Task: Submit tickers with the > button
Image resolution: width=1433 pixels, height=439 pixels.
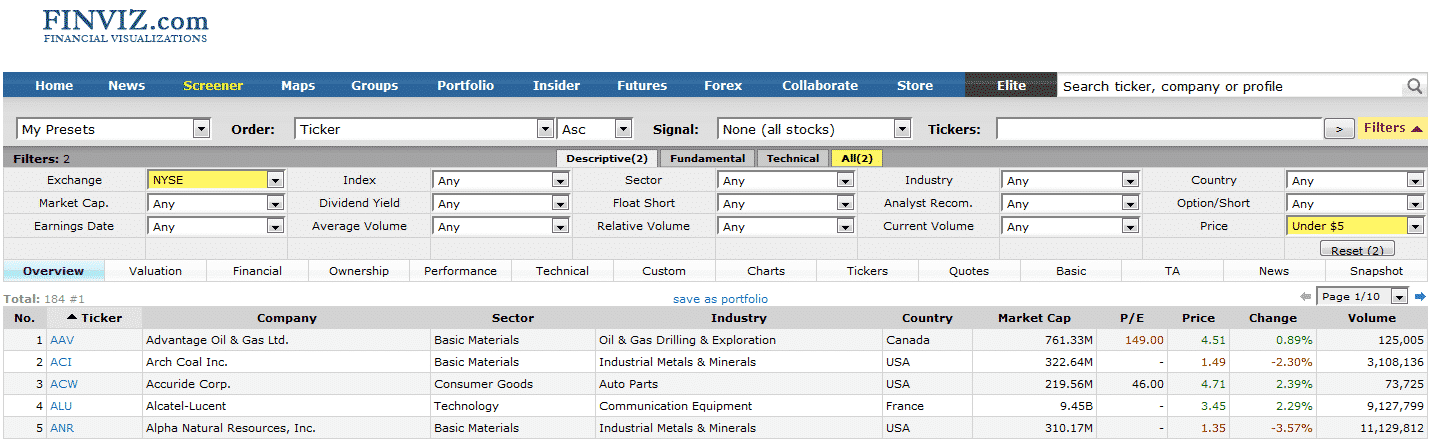Action: [1339, 129]
